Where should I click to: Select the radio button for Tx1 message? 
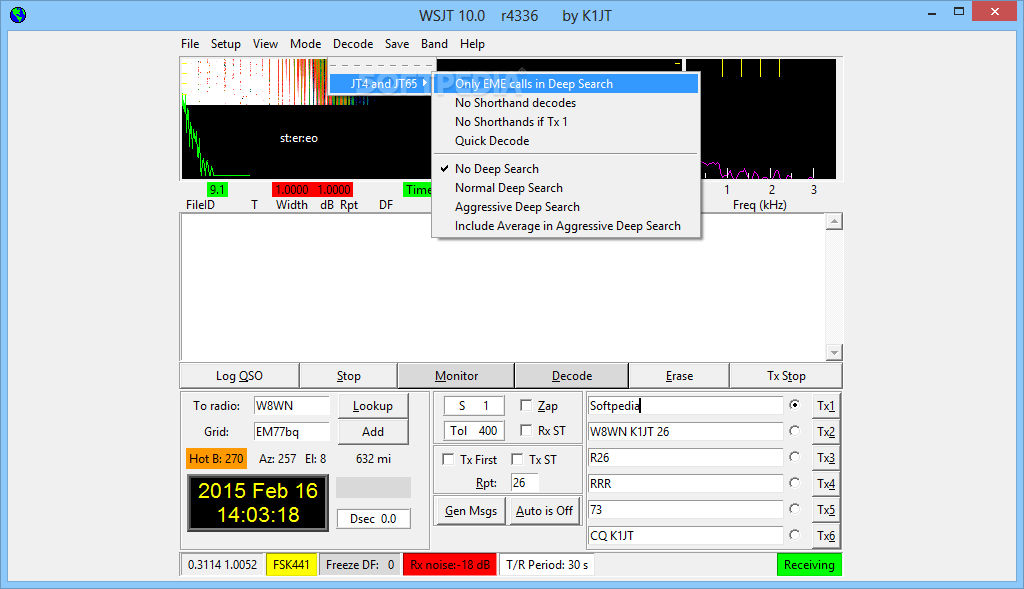click(794, 405)
